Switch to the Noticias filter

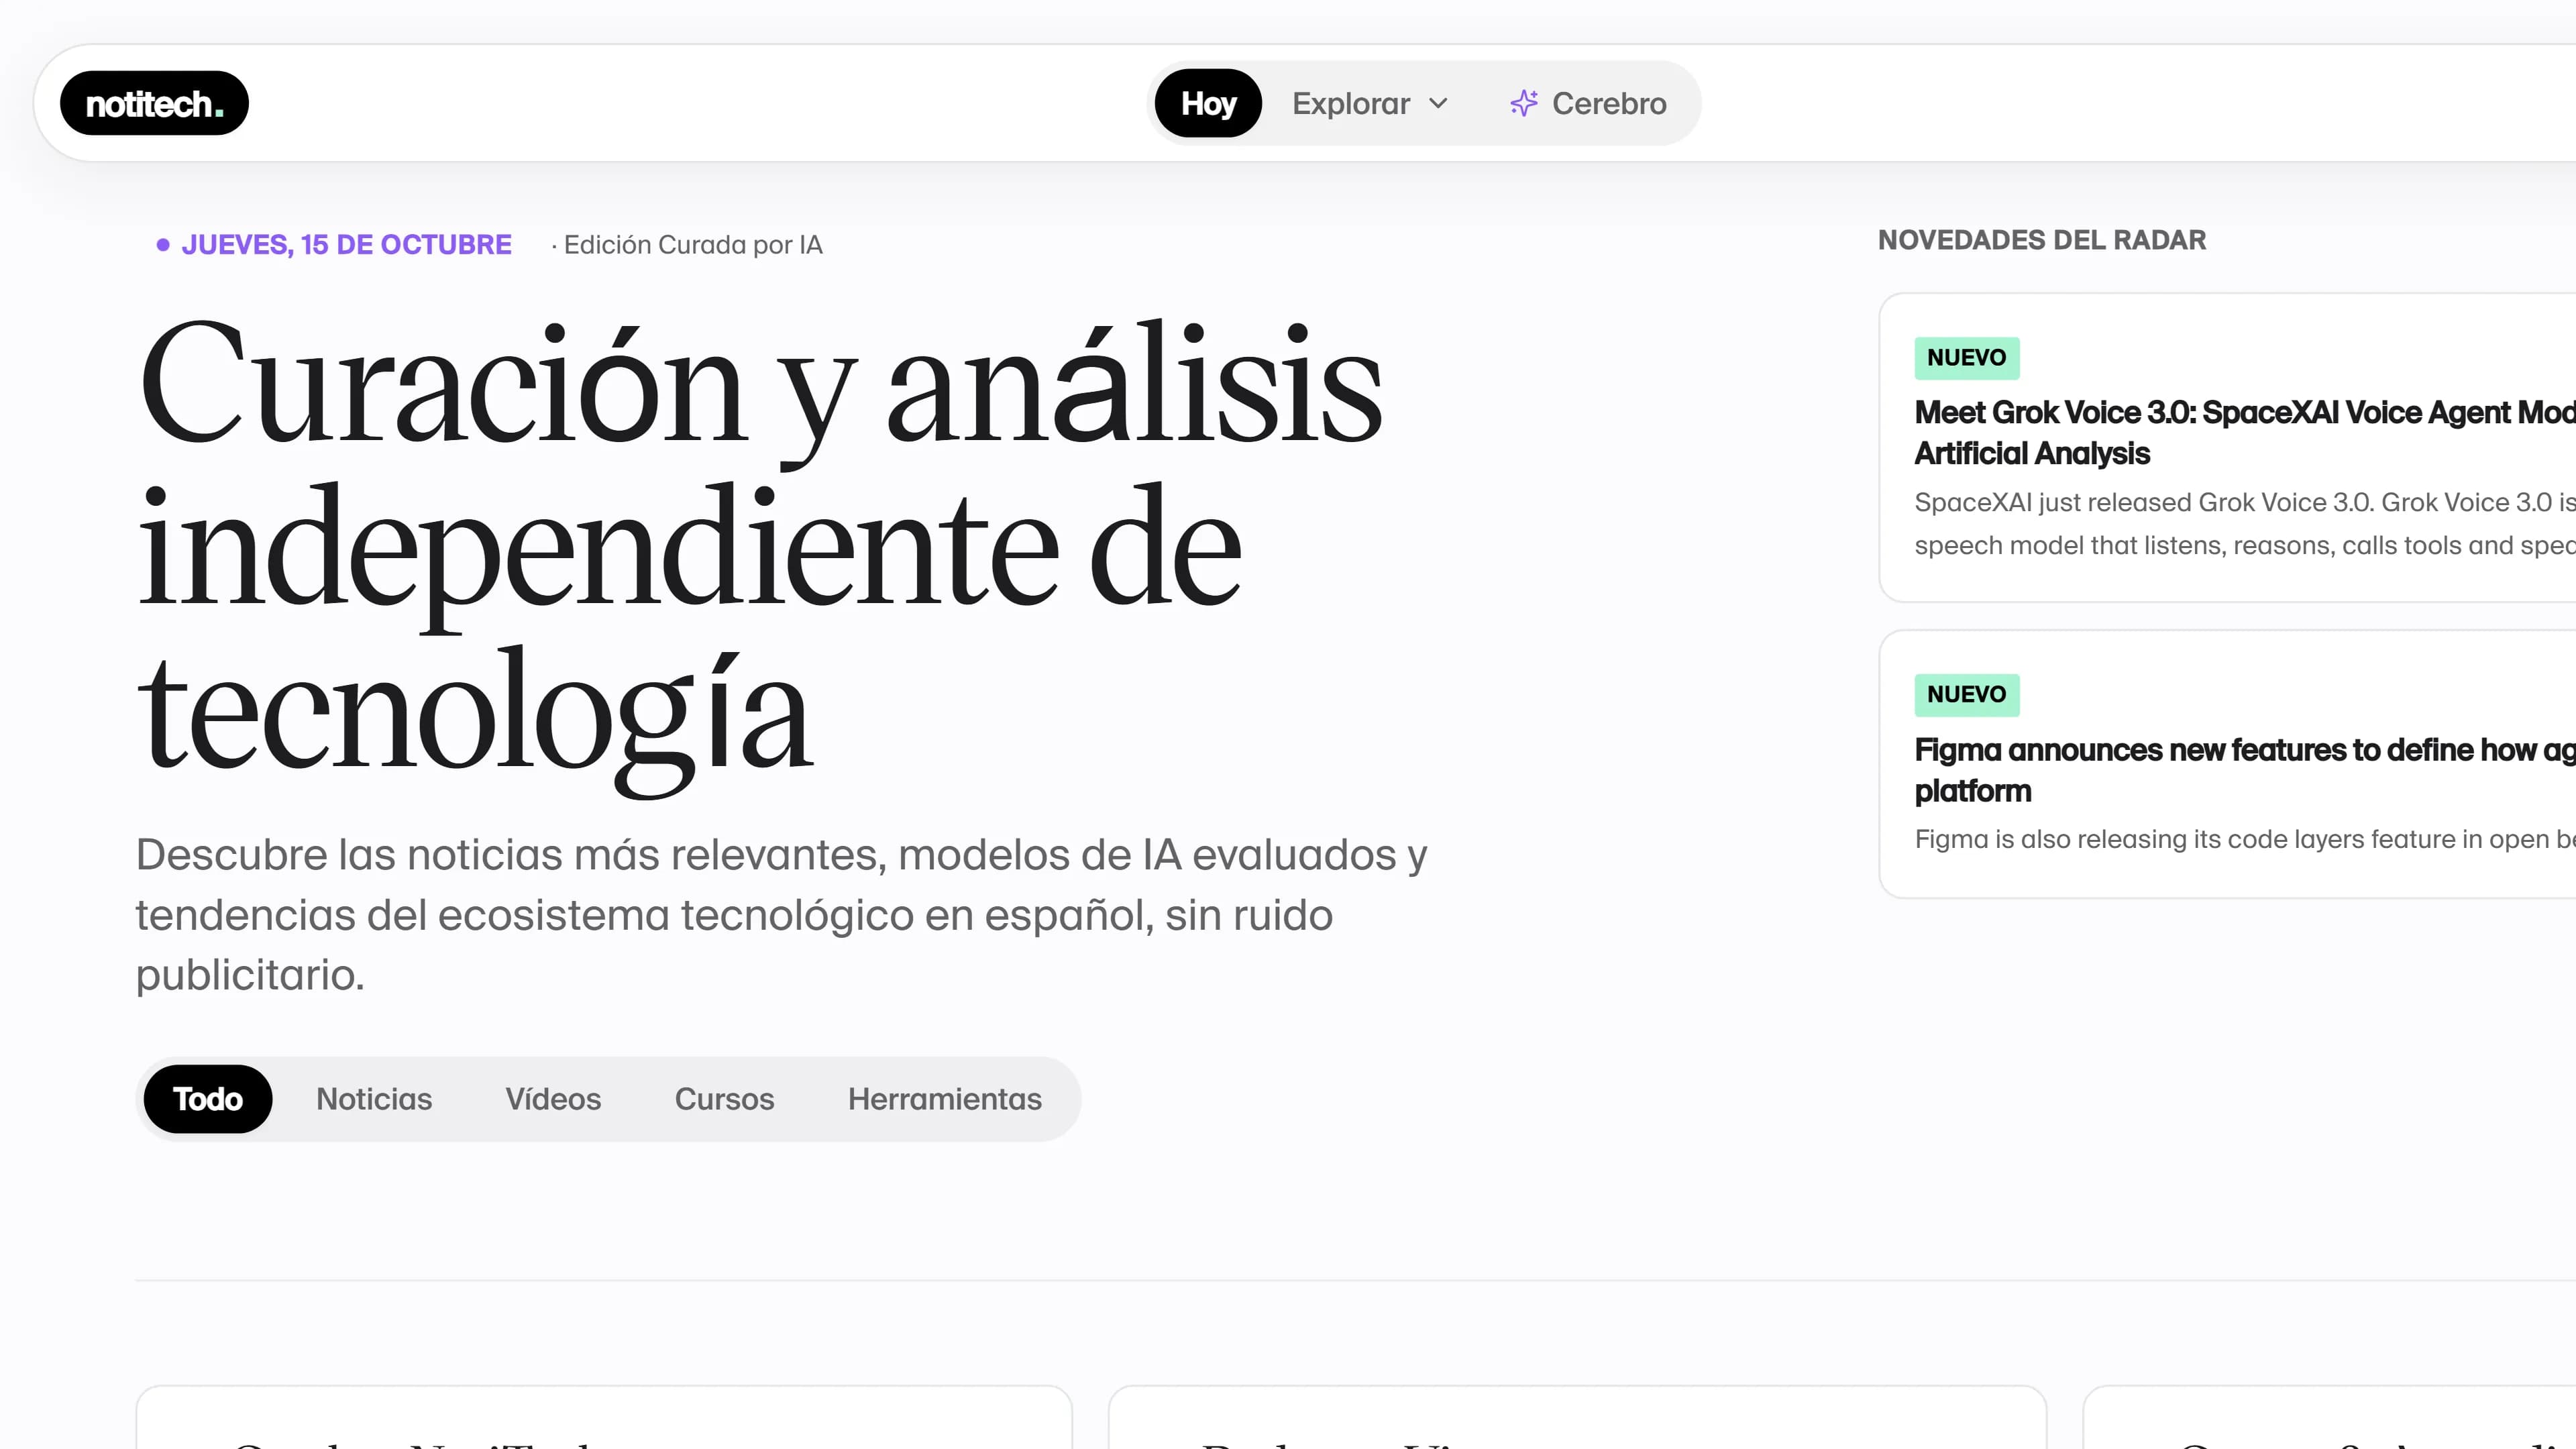(374, 1099)
